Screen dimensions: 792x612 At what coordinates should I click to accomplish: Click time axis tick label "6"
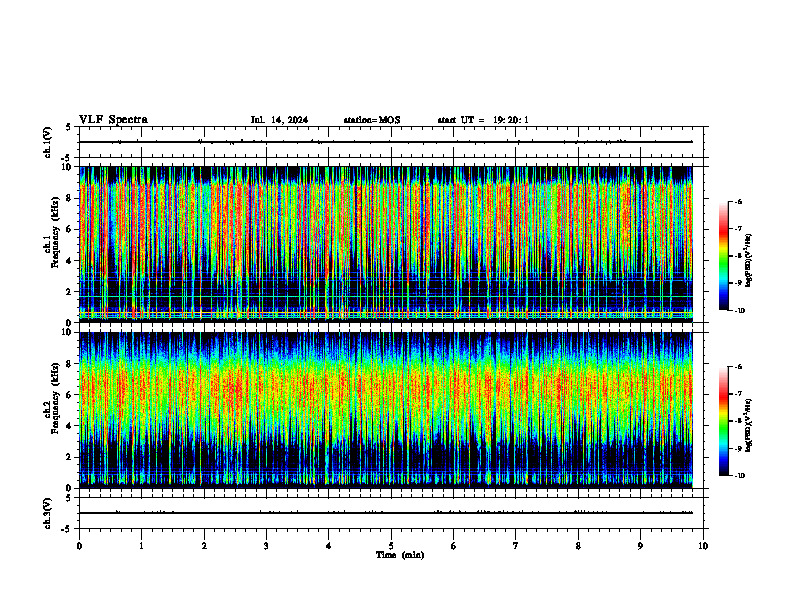[454, 546]
